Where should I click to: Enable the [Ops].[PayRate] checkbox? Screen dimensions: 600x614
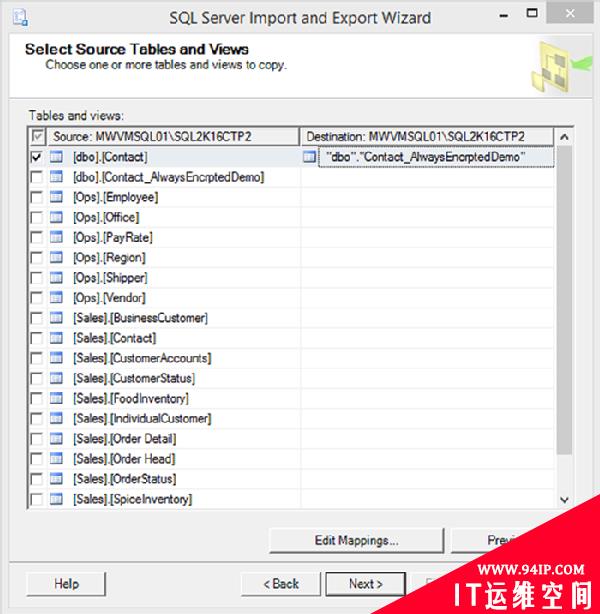click(37, 238)
